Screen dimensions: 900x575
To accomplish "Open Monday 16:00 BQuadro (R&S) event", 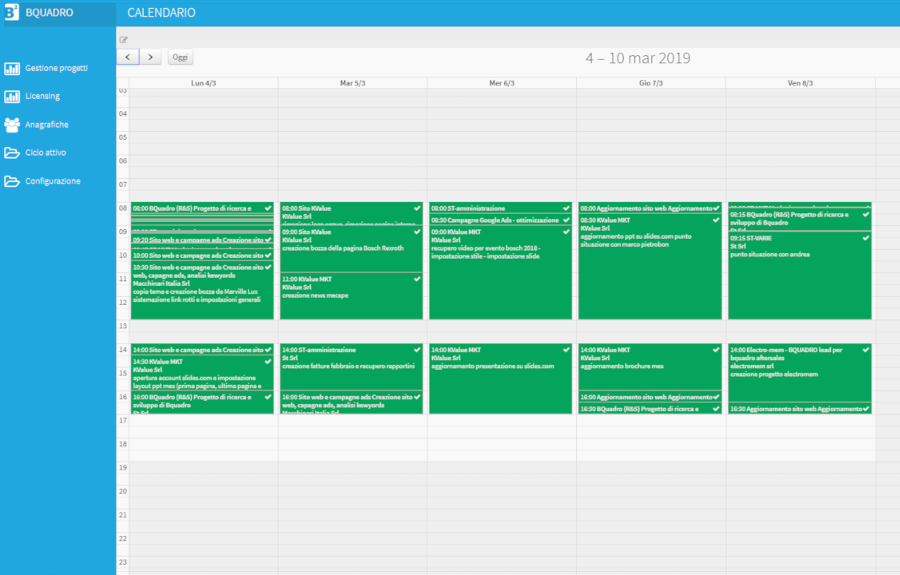I will coord(202,403).
